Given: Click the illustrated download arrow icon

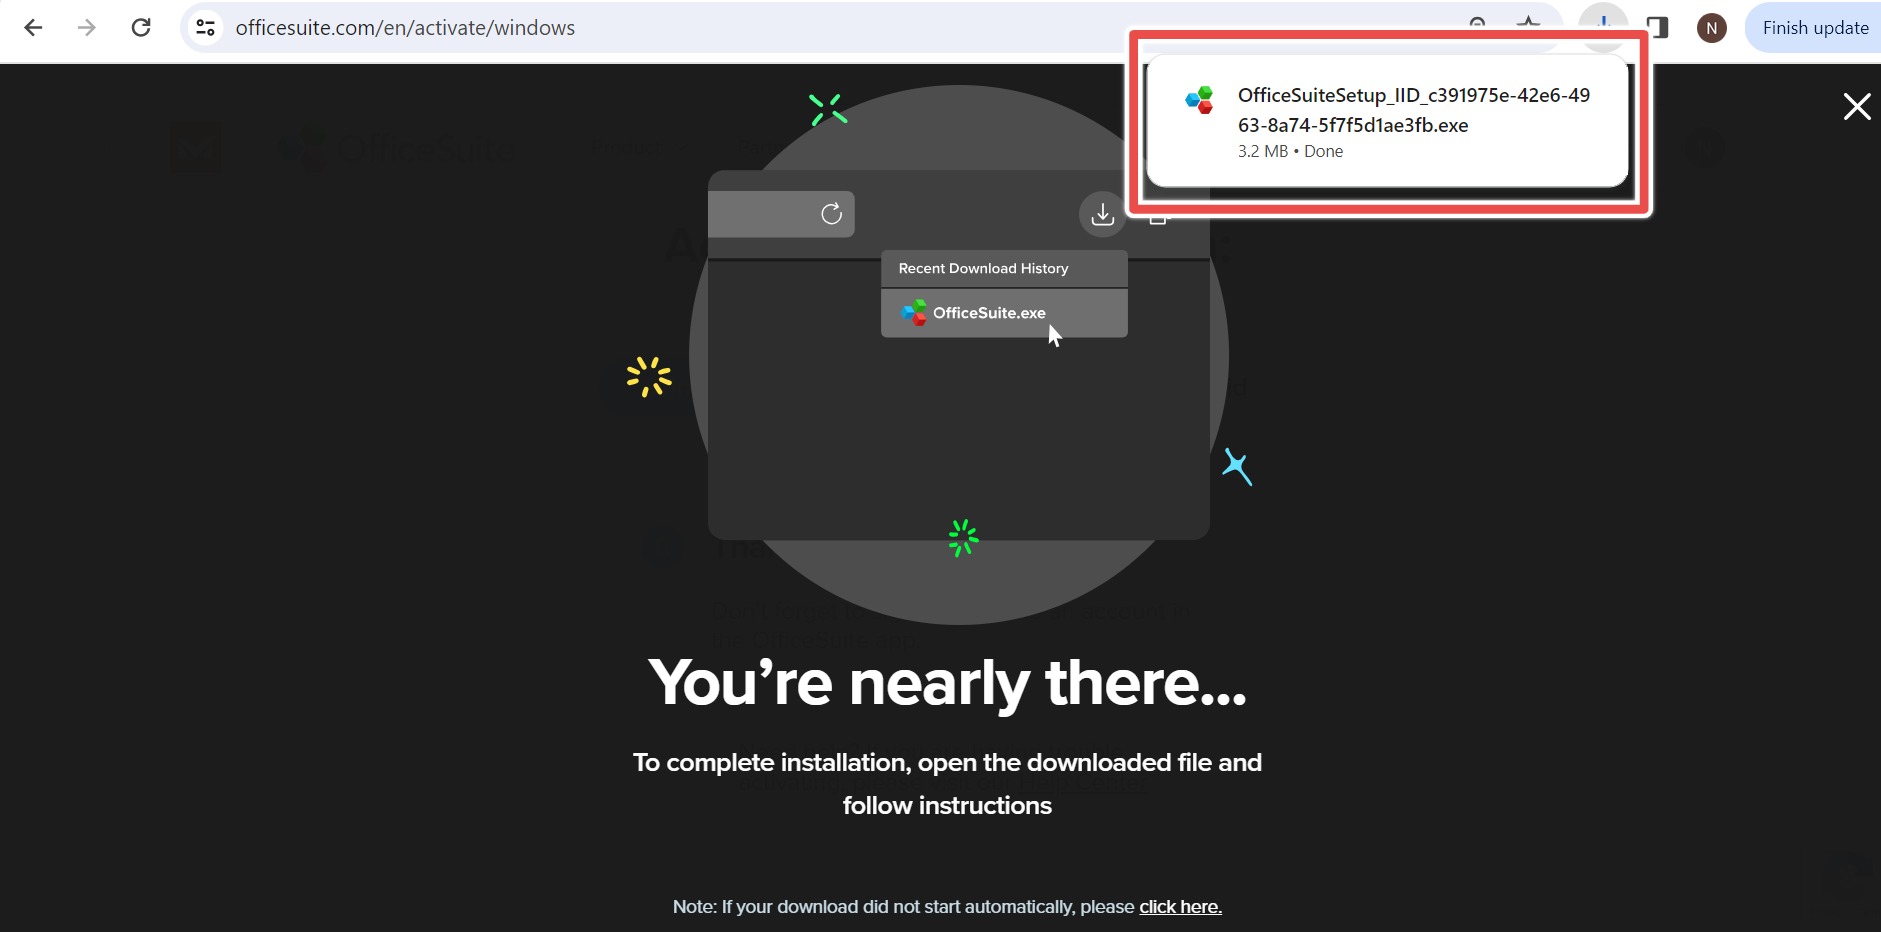Looking at the screenshot, I should pos(1102,214).
